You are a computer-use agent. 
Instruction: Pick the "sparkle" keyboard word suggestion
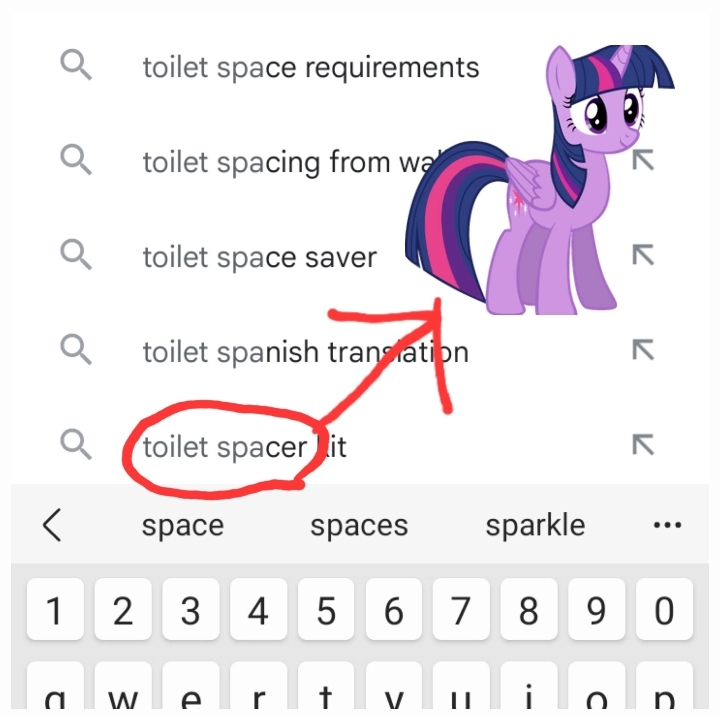tap(535, 525)
